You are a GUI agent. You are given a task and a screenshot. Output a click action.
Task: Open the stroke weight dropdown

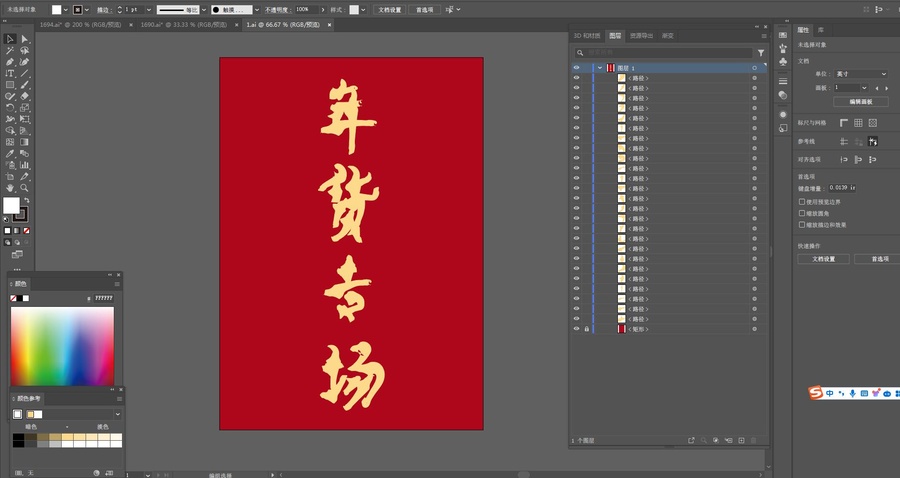click(149, 10)
